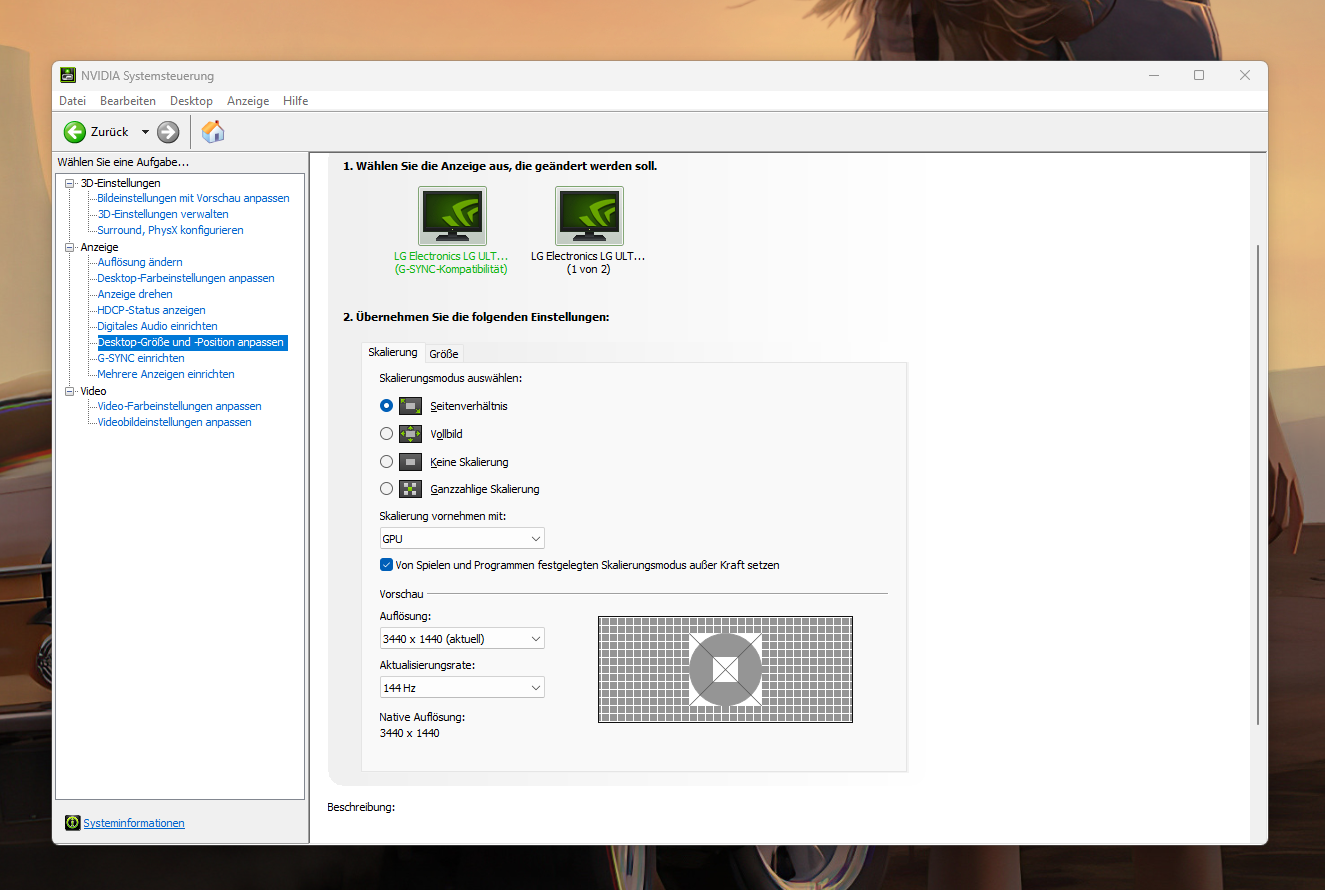Open Surround, PhysX konfigurieren
This screenshot has width=1325, height=890.
[x=170, y=230]
